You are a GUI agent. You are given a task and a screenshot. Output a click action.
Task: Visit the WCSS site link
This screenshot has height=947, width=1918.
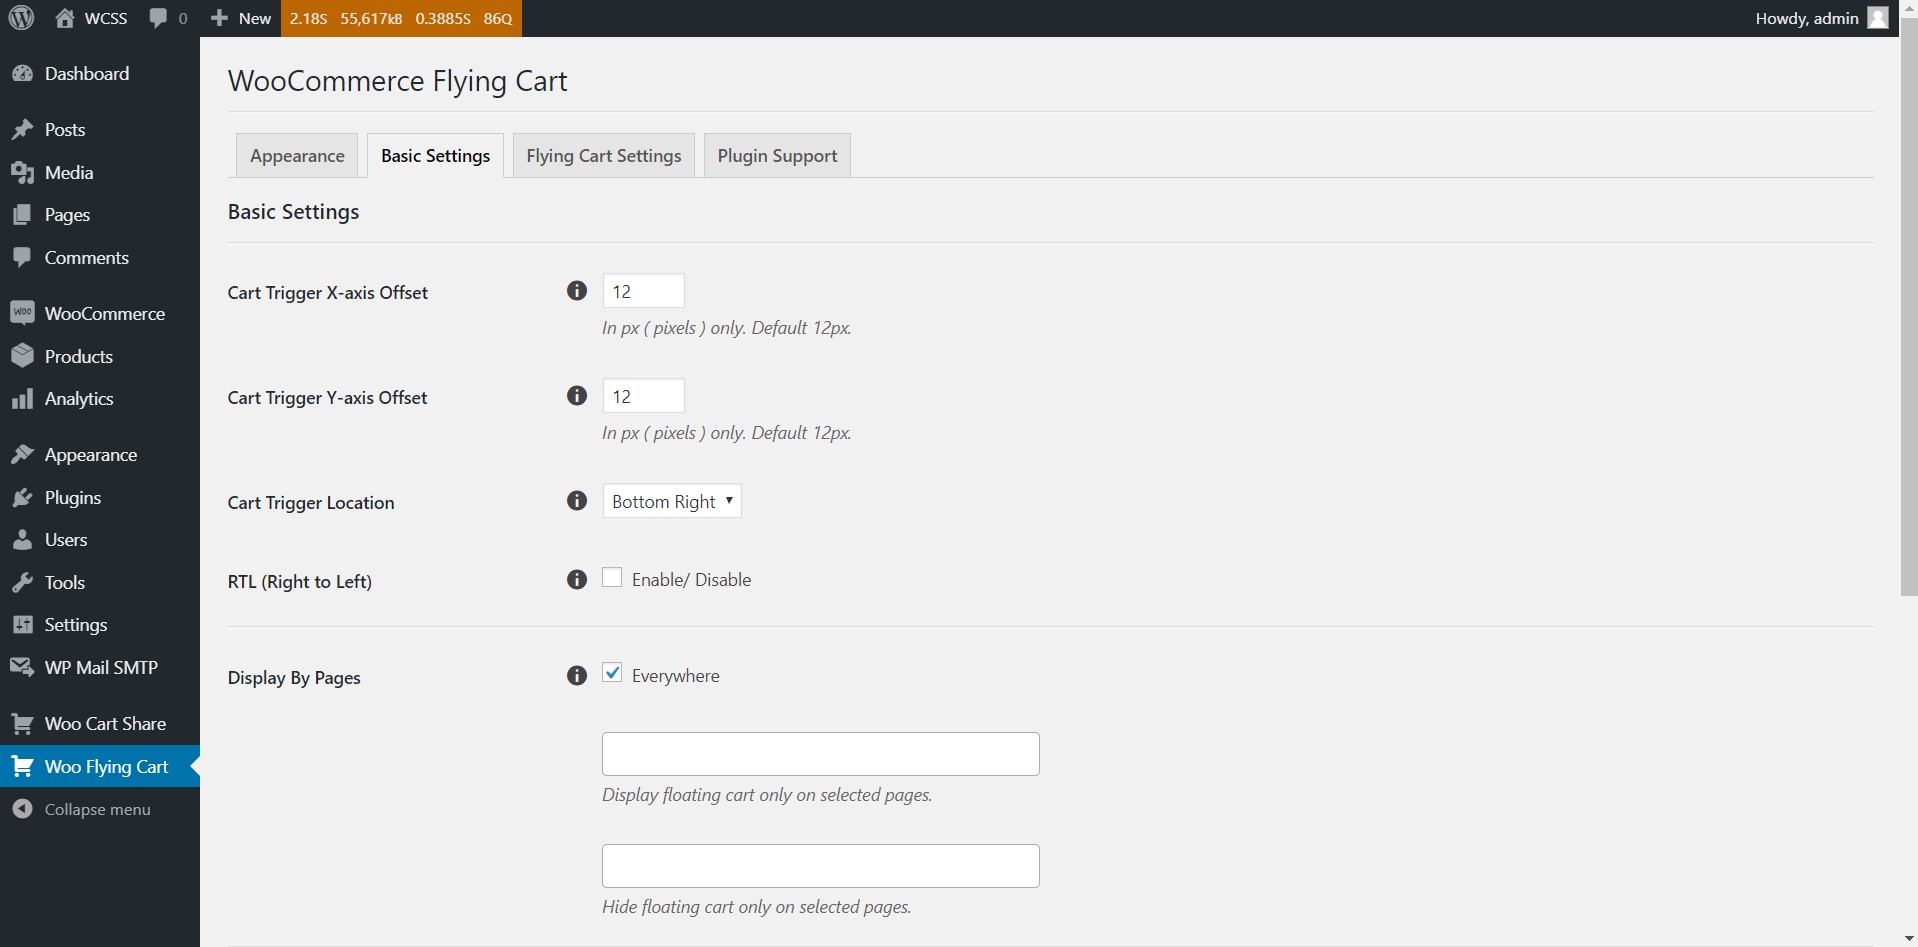[x=90, y=17]
